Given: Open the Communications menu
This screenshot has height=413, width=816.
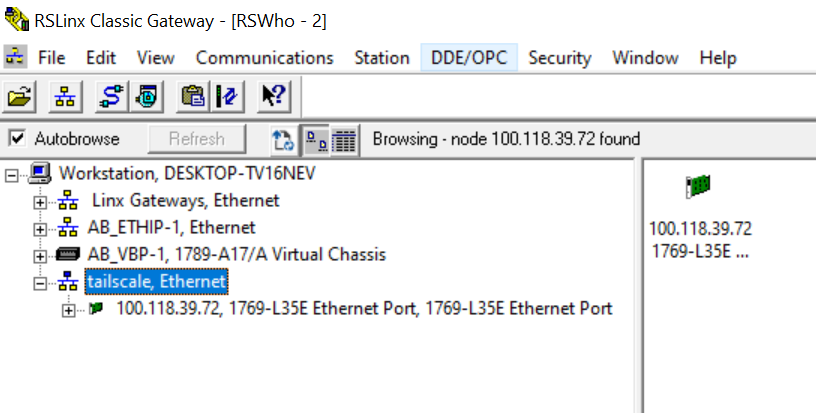Looking at the screenshot, I should pos(264,58).
